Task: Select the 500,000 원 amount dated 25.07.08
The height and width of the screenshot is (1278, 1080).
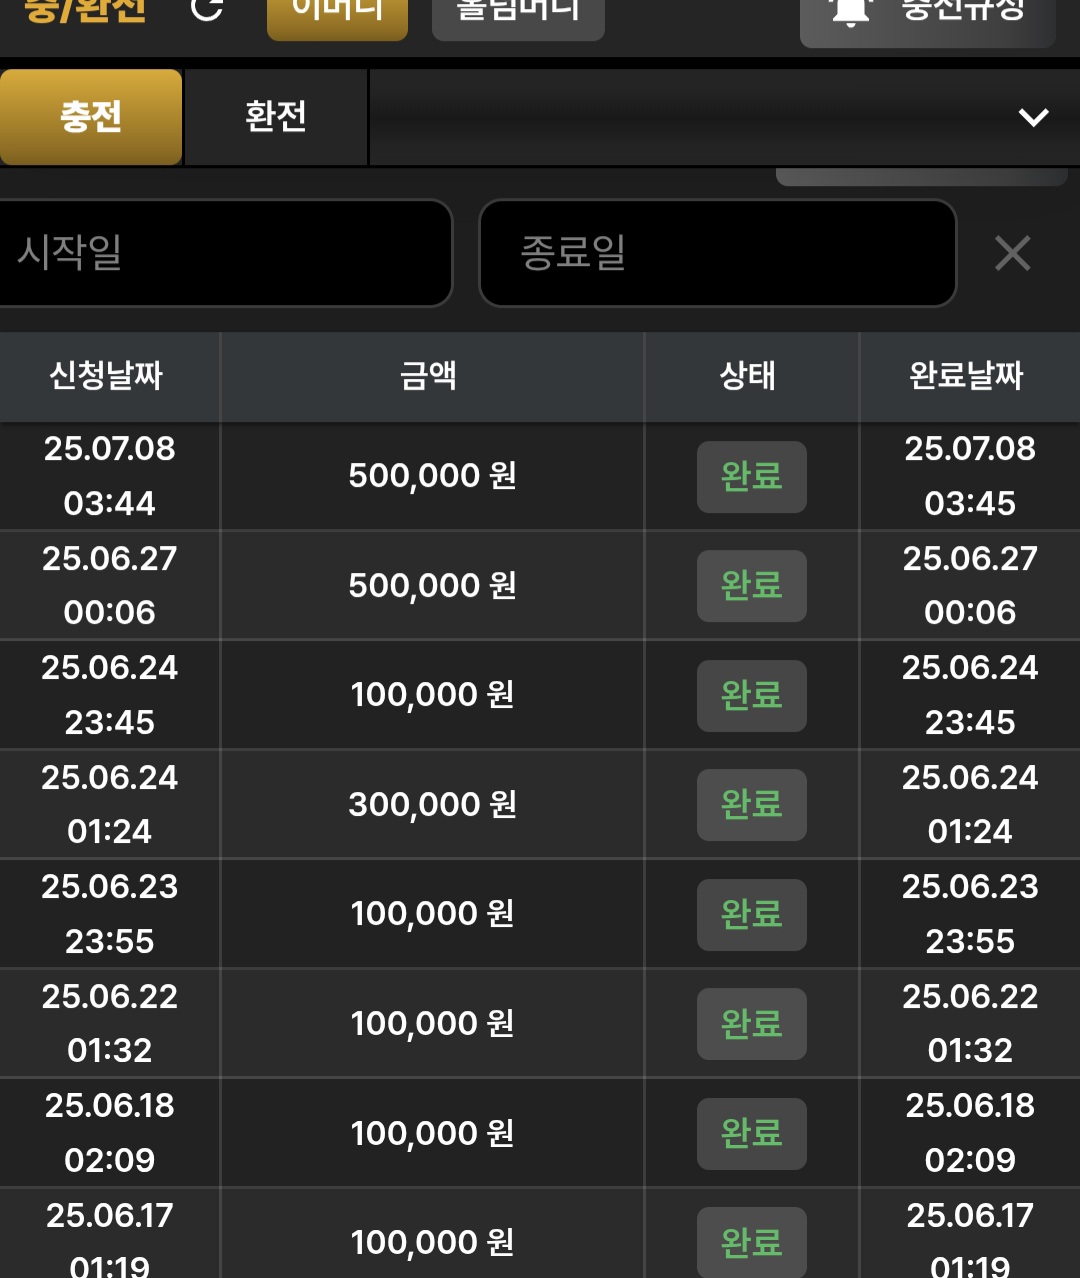Action: (432, 476)
